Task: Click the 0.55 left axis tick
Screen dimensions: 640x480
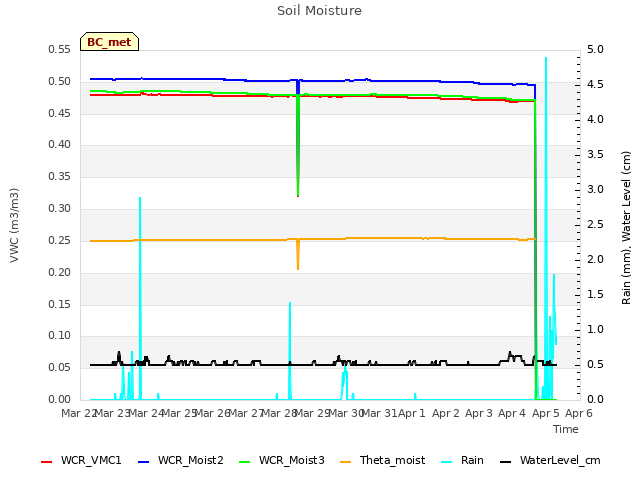Action: point(60,49)
